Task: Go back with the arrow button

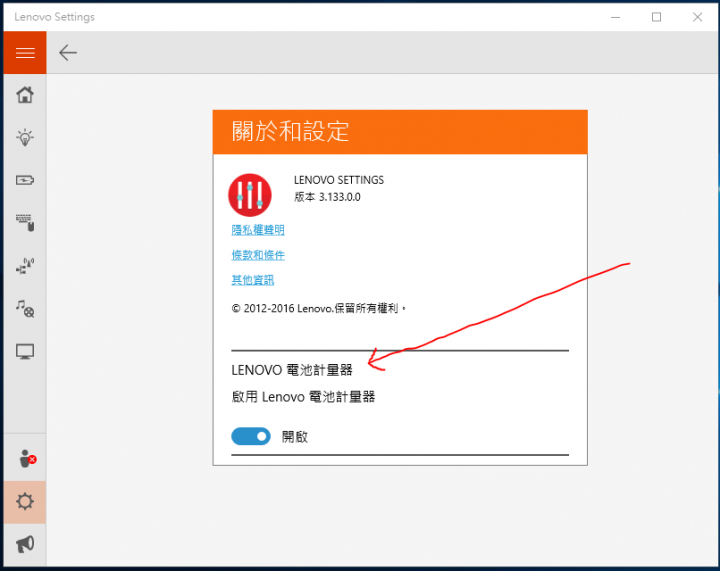Action: click(68, 53)
